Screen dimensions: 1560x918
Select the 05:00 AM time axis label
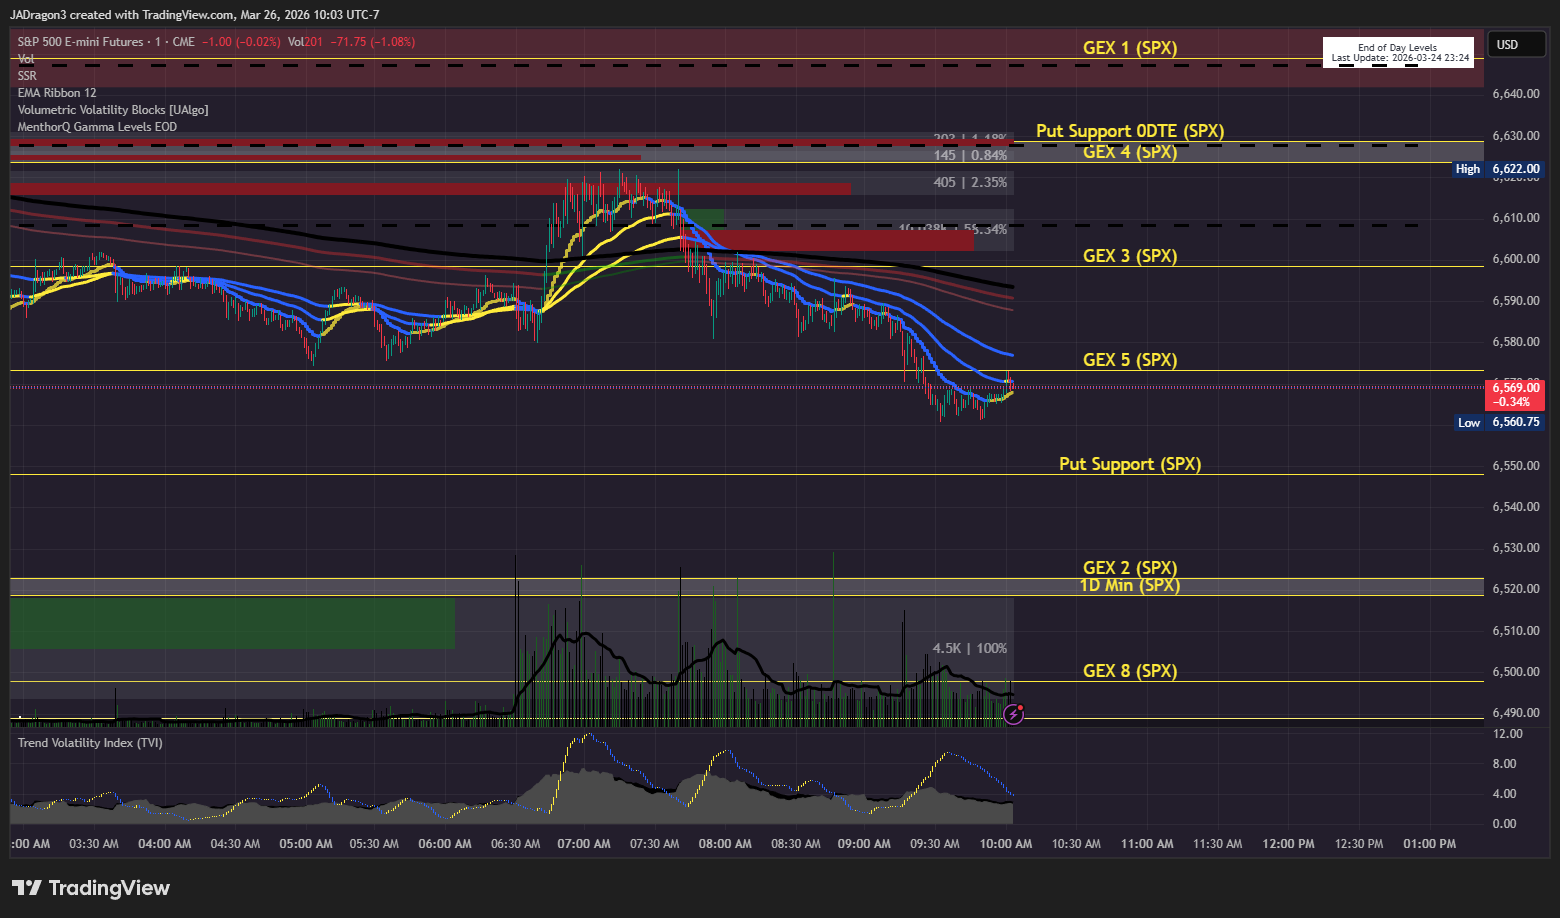306,844
